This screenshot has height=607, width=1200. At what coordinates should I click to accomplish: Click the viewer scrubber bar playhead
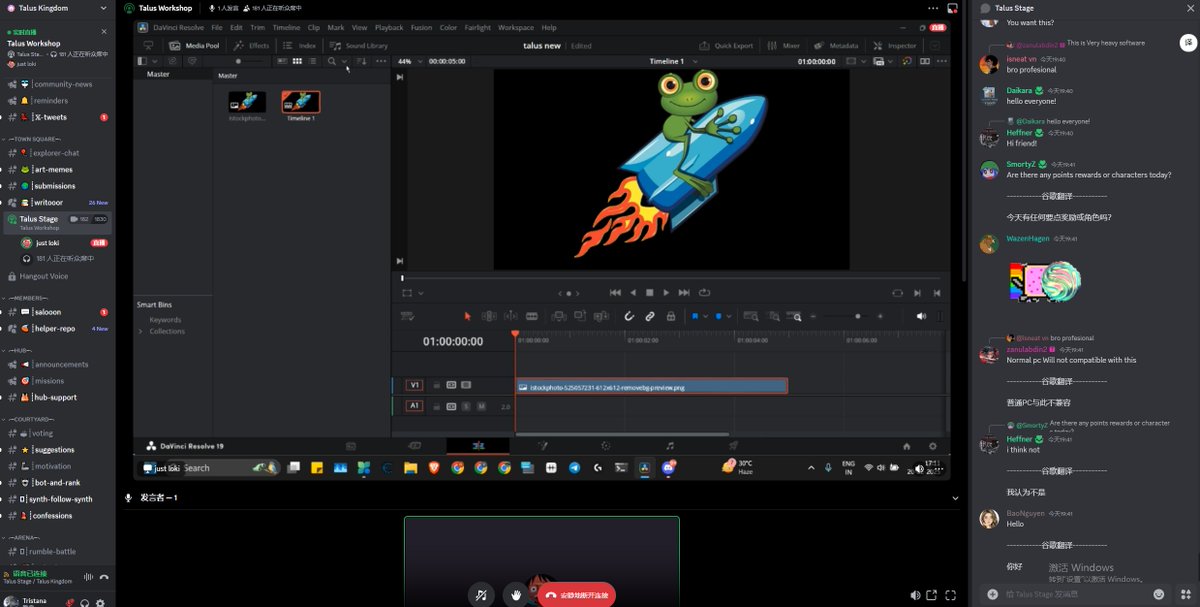tap(403, 278)
